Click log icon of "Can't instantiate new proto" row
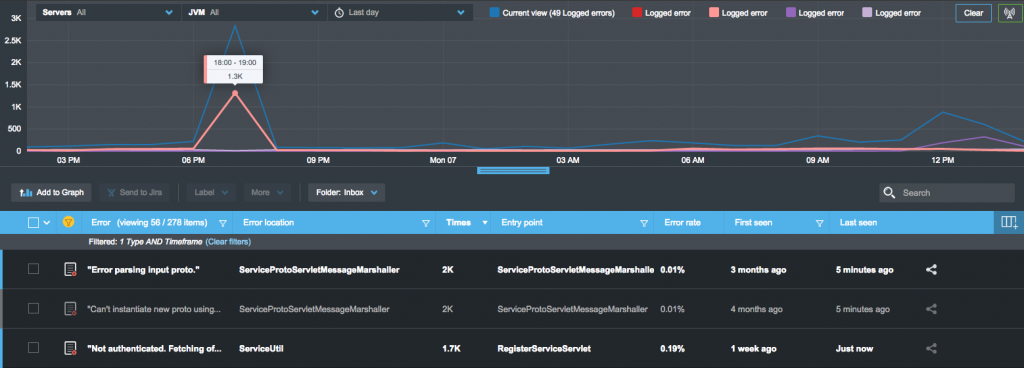 [70, 309]
